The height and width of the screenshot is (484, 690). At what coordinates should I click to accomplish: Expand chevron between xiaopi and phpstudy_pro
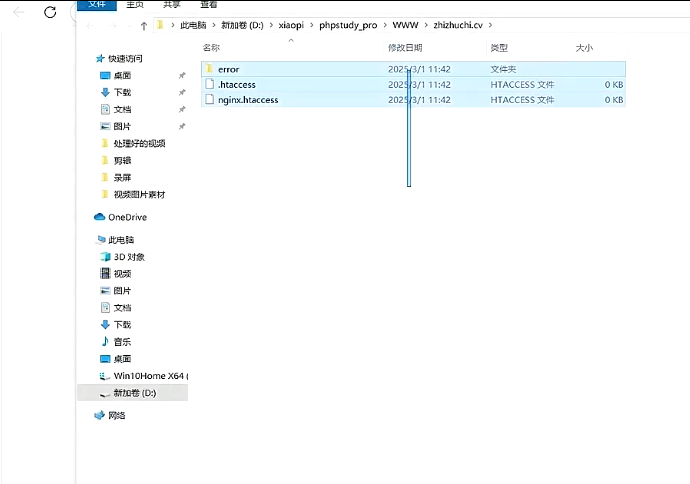pos(312,25)
